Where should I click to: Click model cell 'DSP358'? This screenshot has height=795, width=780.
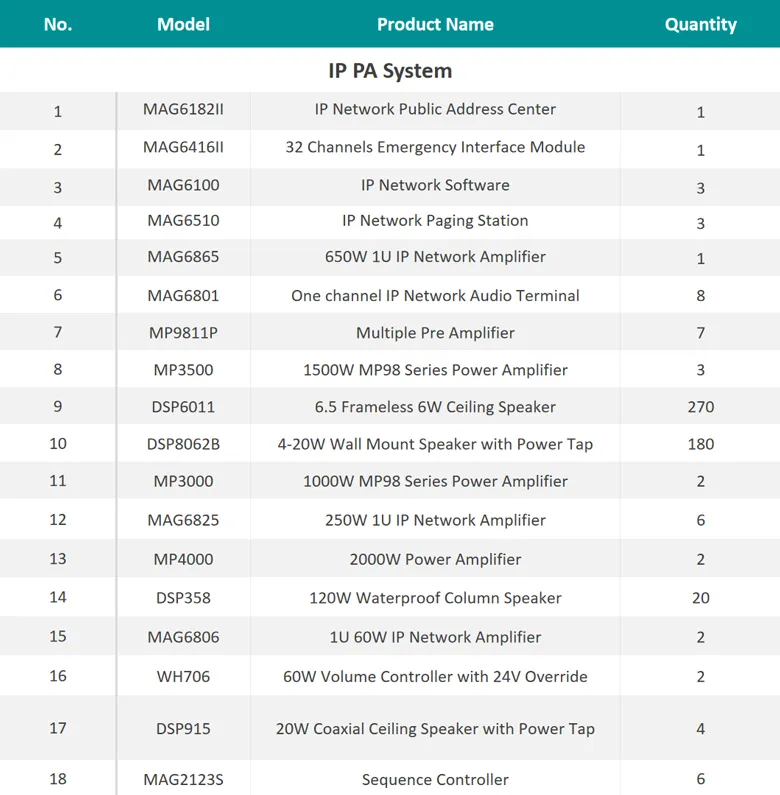(183, 598)
